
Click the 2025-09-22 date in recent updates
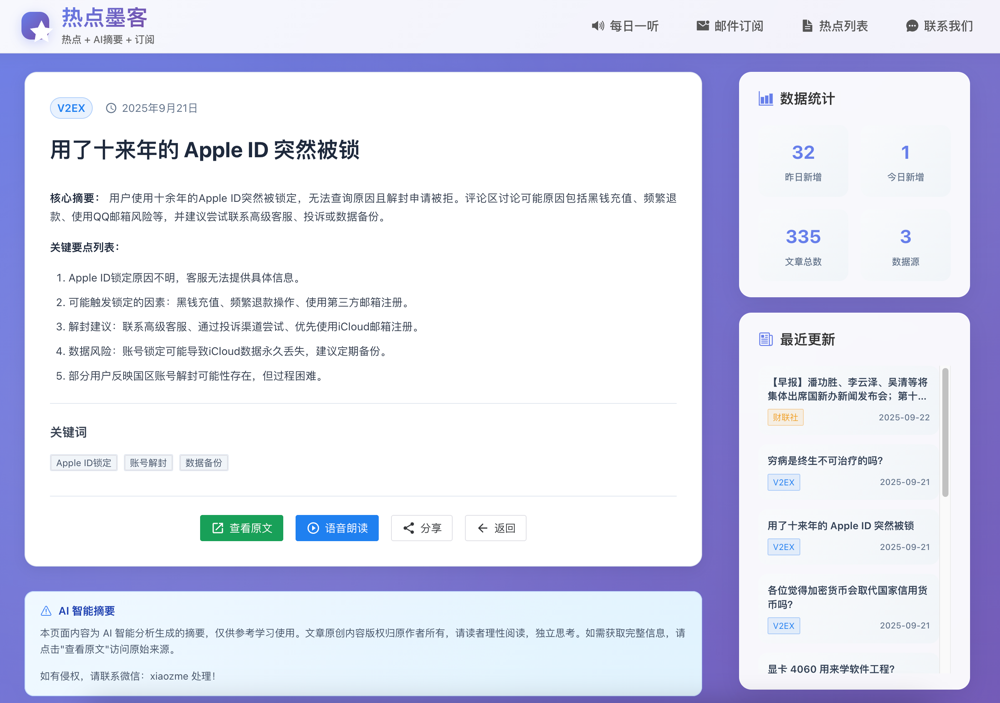(x=904, y=417)
